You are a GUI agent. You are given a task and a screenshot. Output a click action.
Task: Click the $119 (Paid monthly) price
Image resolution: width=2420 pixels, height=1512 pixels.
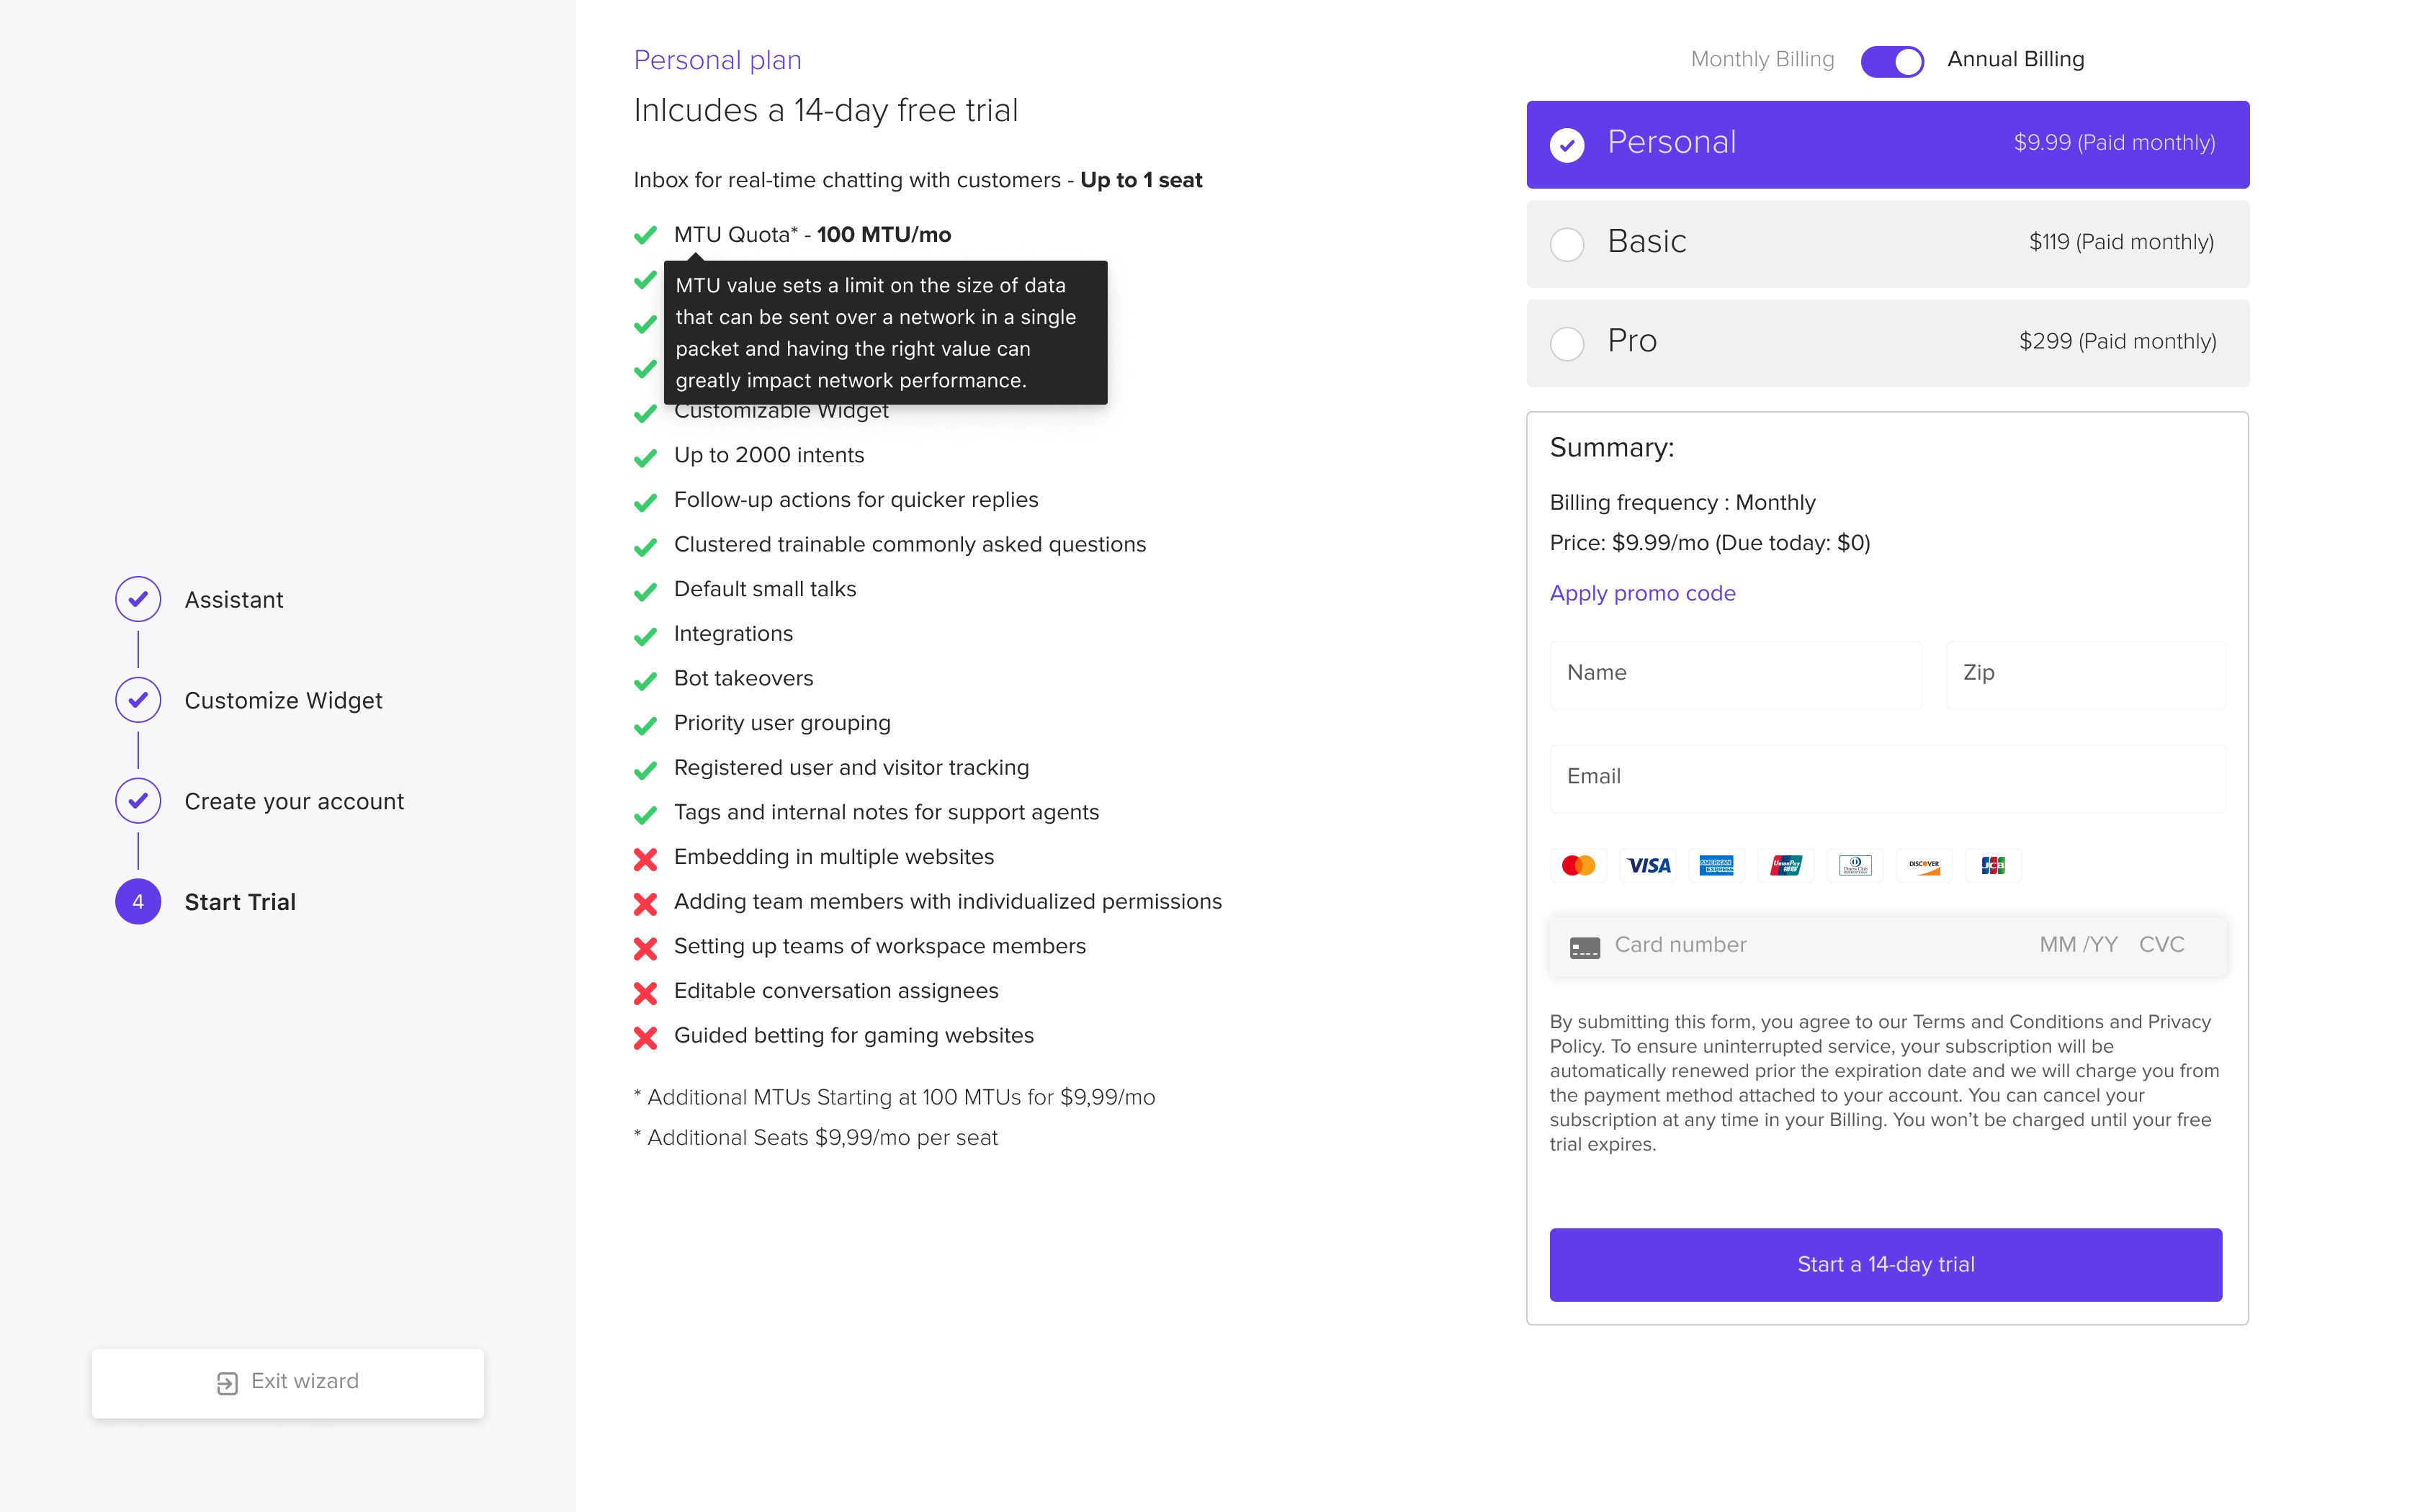(x=2121, y=242)
